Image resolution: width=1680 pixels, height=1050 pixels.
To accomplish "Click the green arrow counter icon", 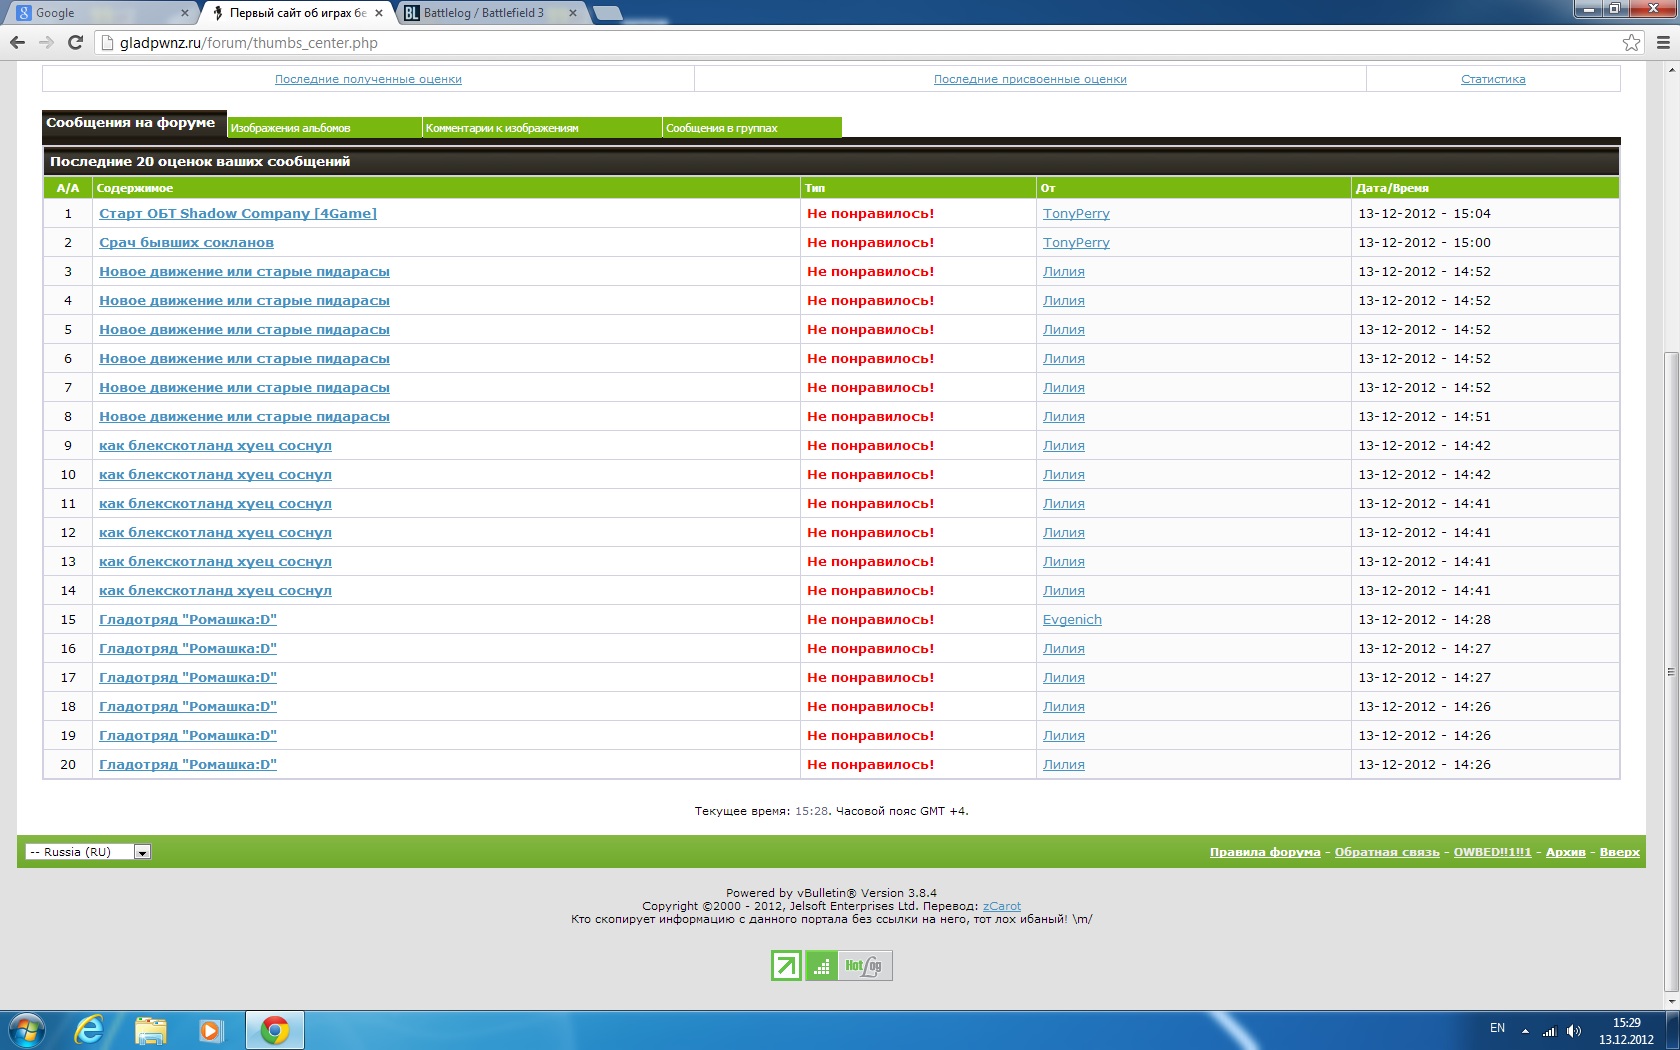I will (786, 965).
